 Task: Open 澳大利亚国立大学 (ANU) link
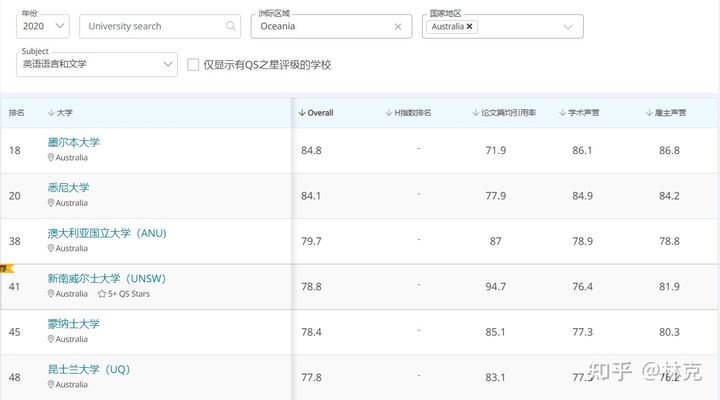(107, 233)
